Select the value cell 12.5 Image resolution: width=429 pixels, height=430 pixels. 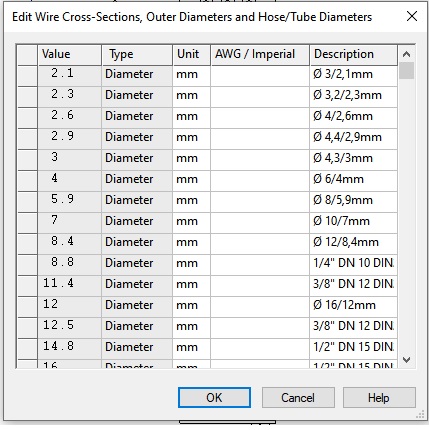[70, 328]
